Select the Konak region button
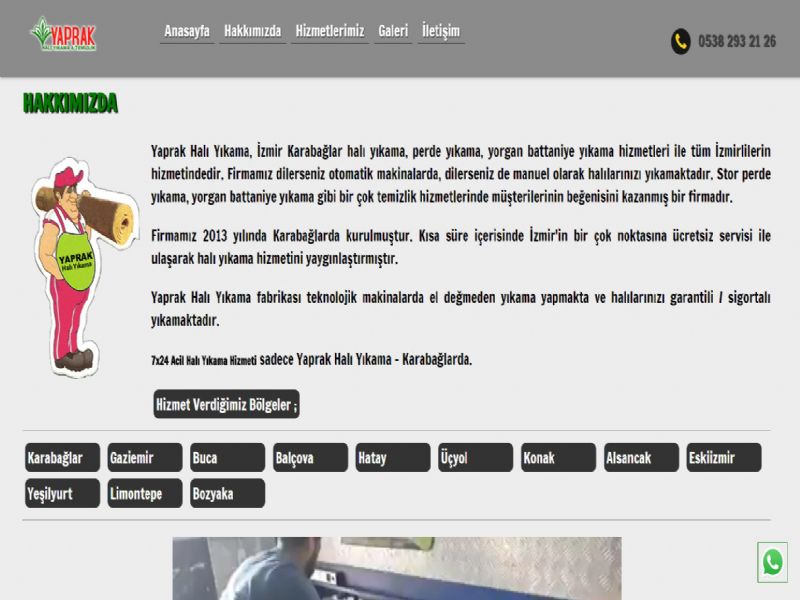The height and width of the screenshot is (600, 800). [558, 458]
